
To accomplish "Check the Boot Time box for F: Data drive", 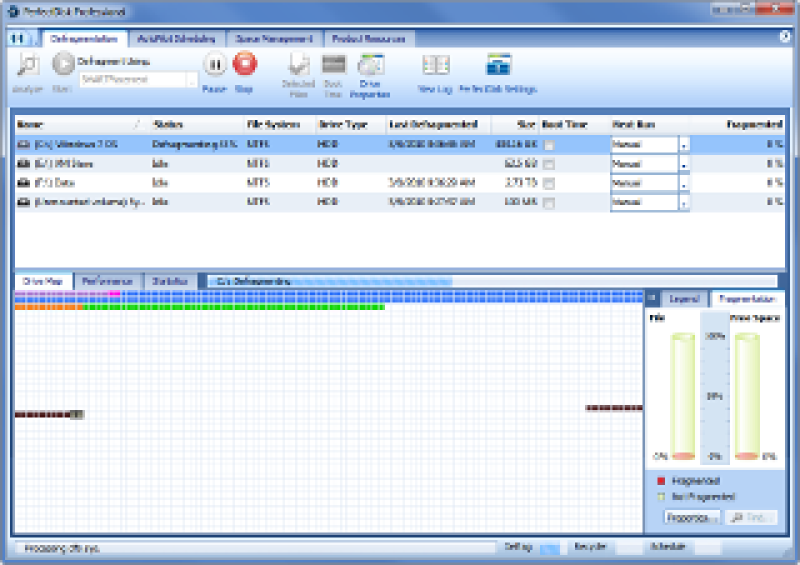I will pyautogui.click(x=549, y=183).
